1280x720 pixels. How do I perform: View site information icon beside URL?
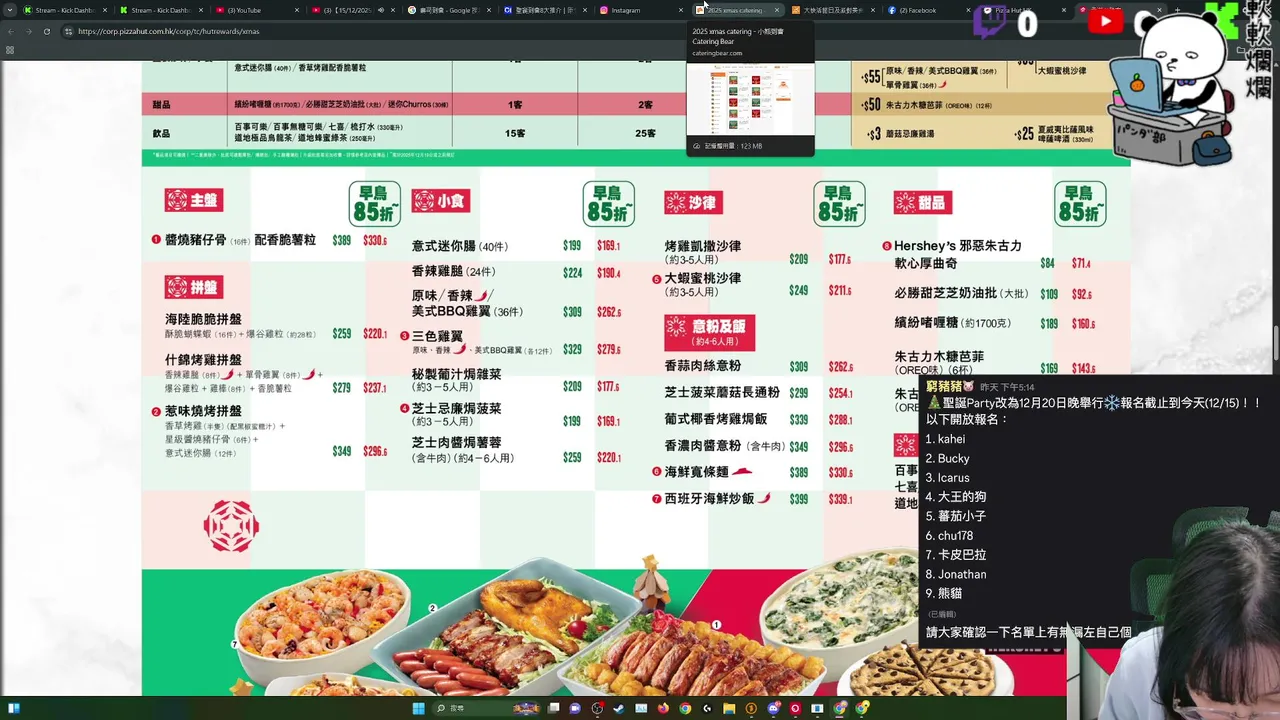pyautogui.click(x=68, y=31)
